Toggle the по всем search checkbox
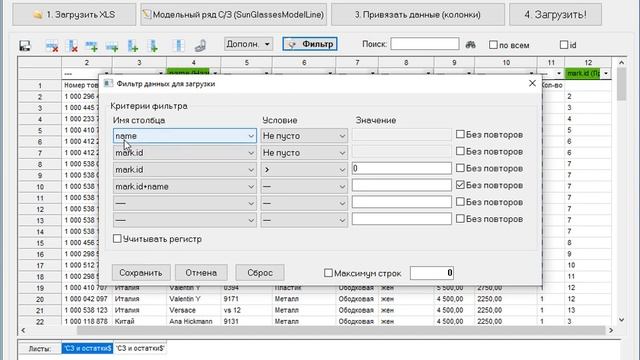This screenshot has width=640, height=360. tap(493, 44)
